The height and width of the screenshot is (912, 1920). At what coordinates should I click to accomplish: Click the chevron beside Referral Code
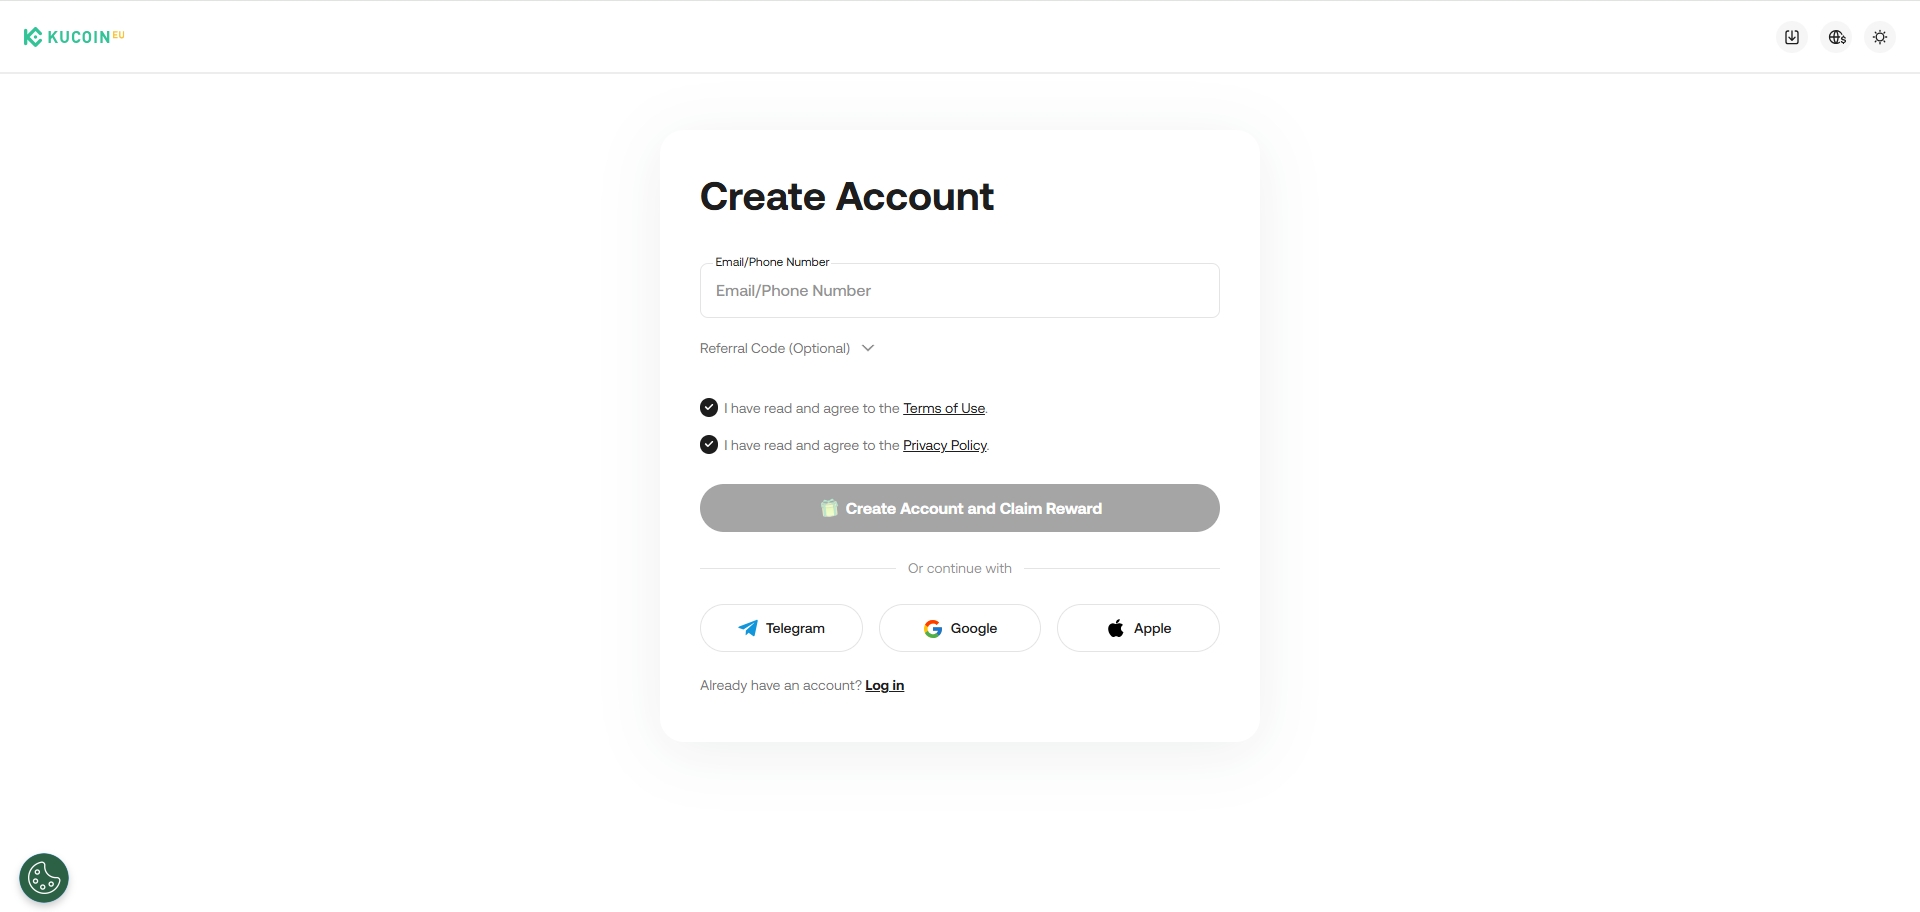click(x=868, y=348)
